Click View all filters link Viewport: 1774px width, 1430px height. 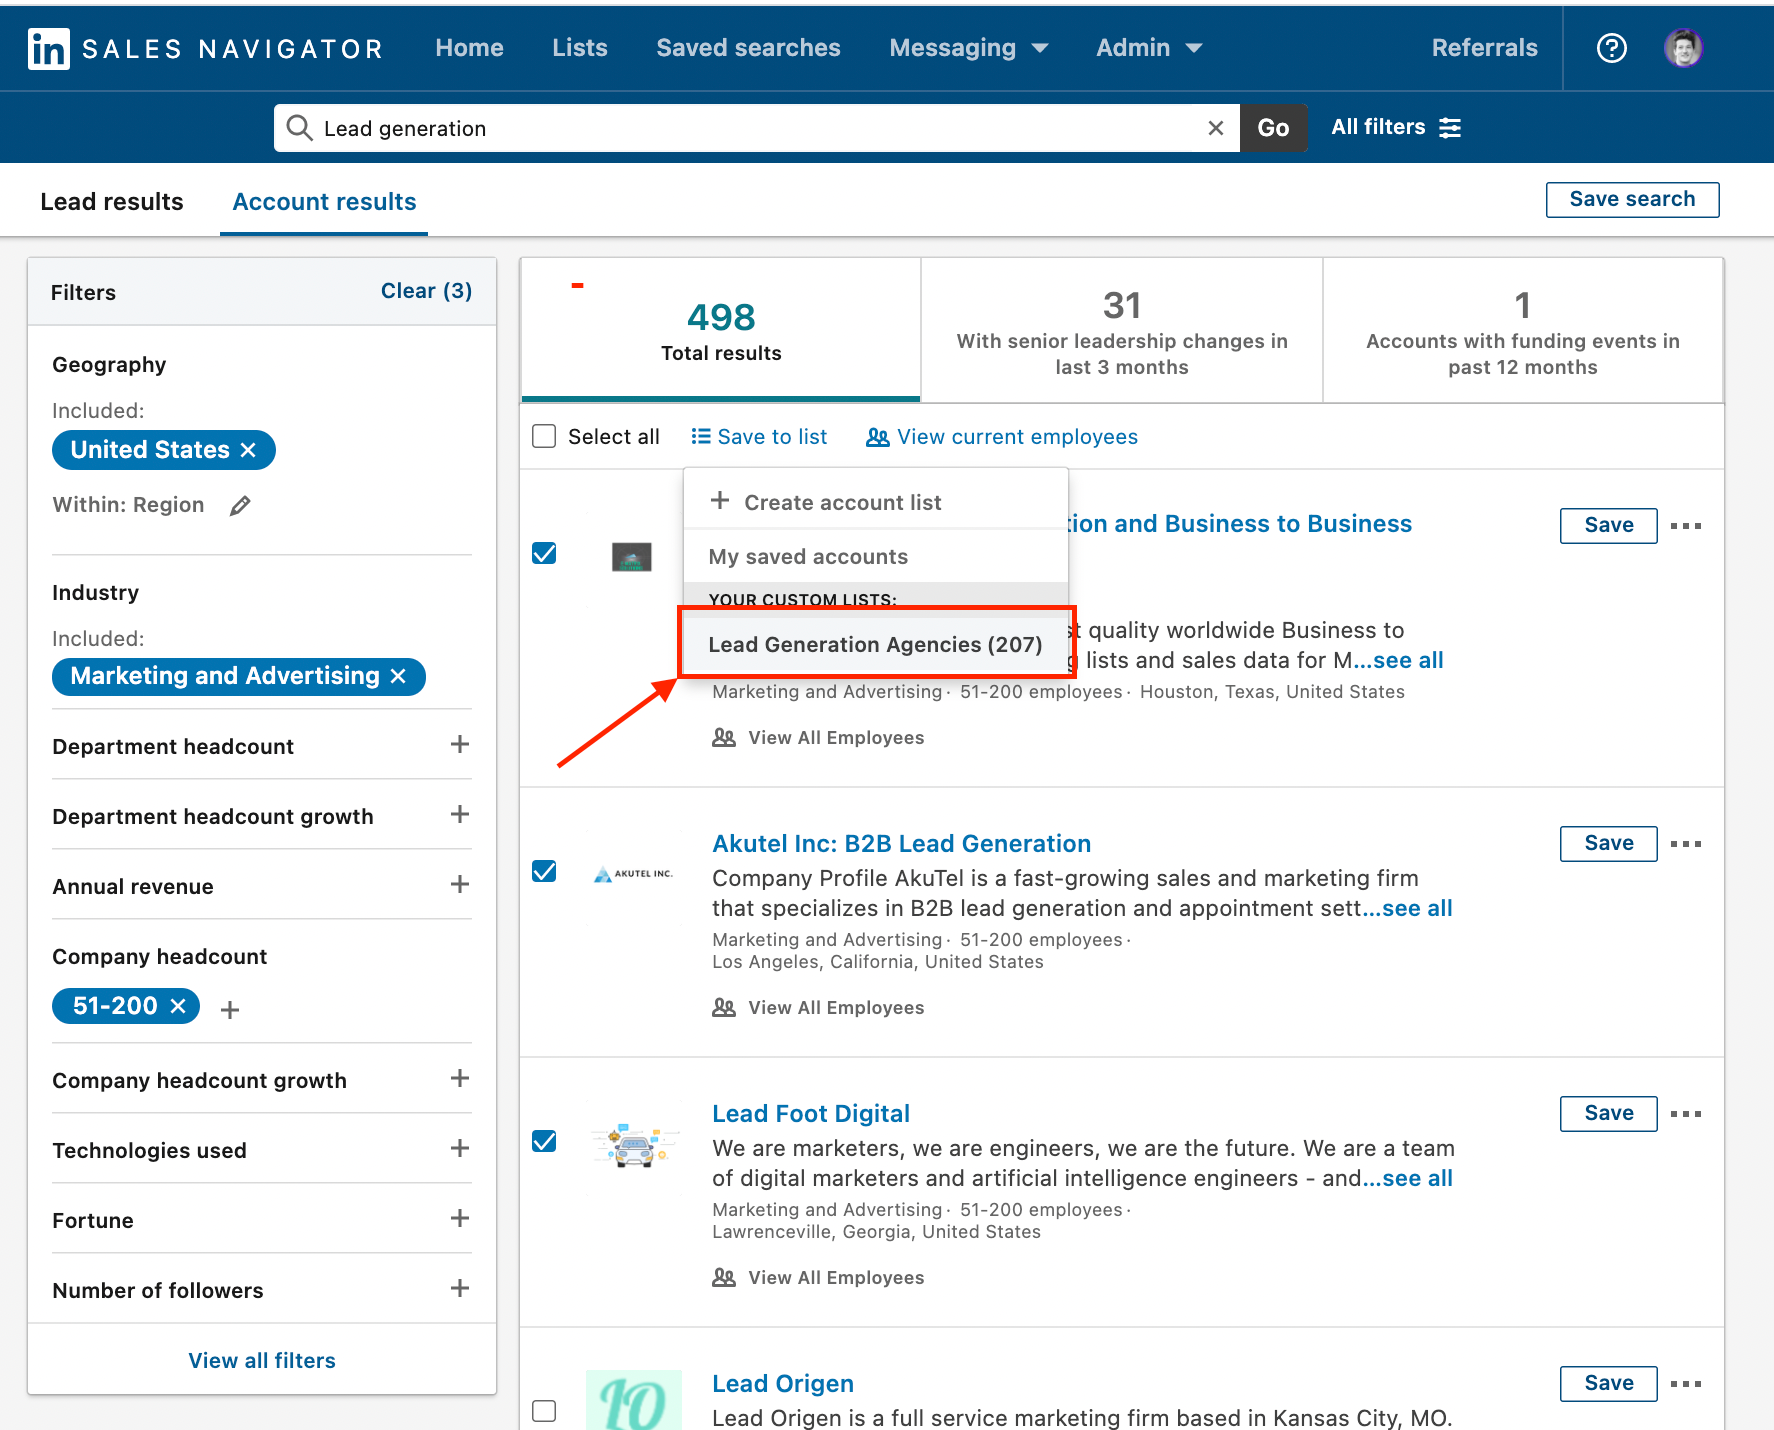262,1361
